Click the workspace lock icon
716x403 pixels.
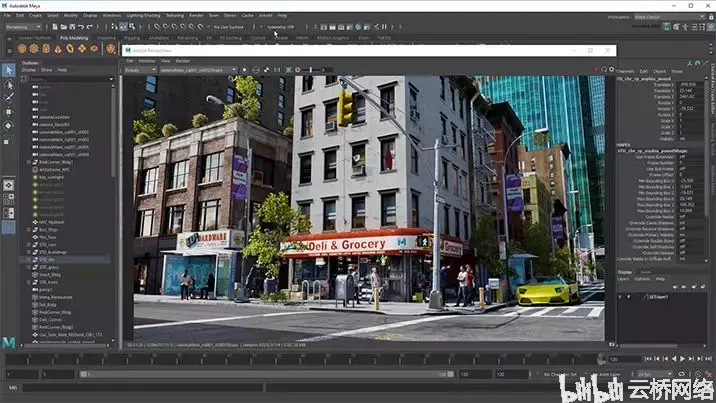click(x=711, y=17)
